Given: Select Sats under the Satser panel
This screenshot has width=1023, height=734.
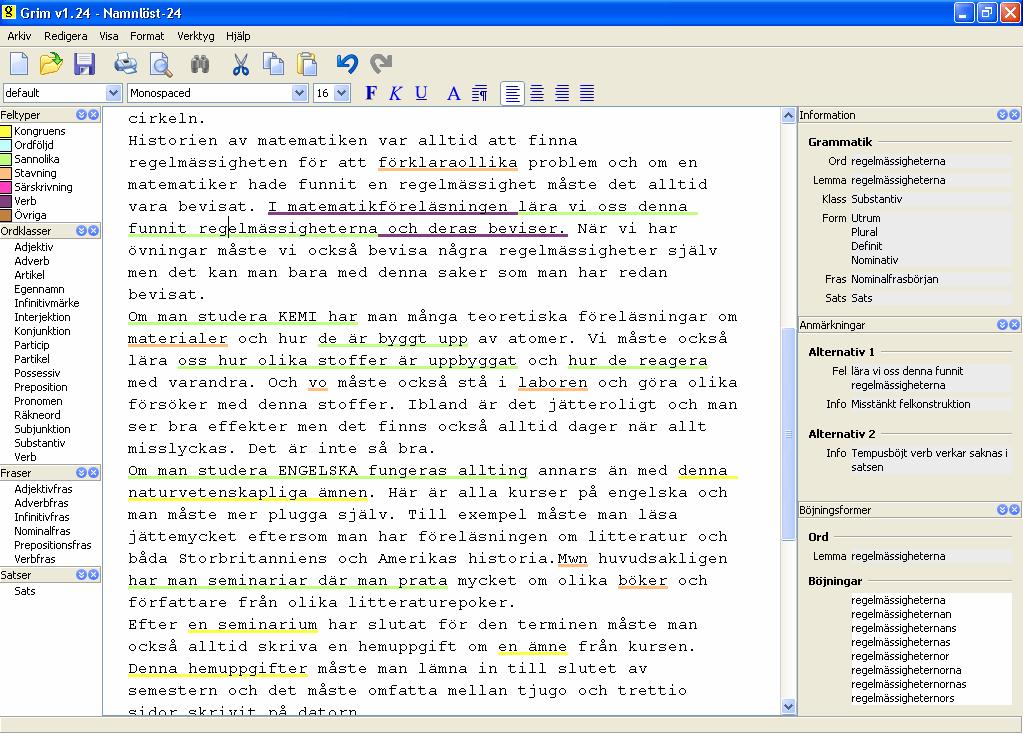Looking at the screenshot, I should [25, 591].
